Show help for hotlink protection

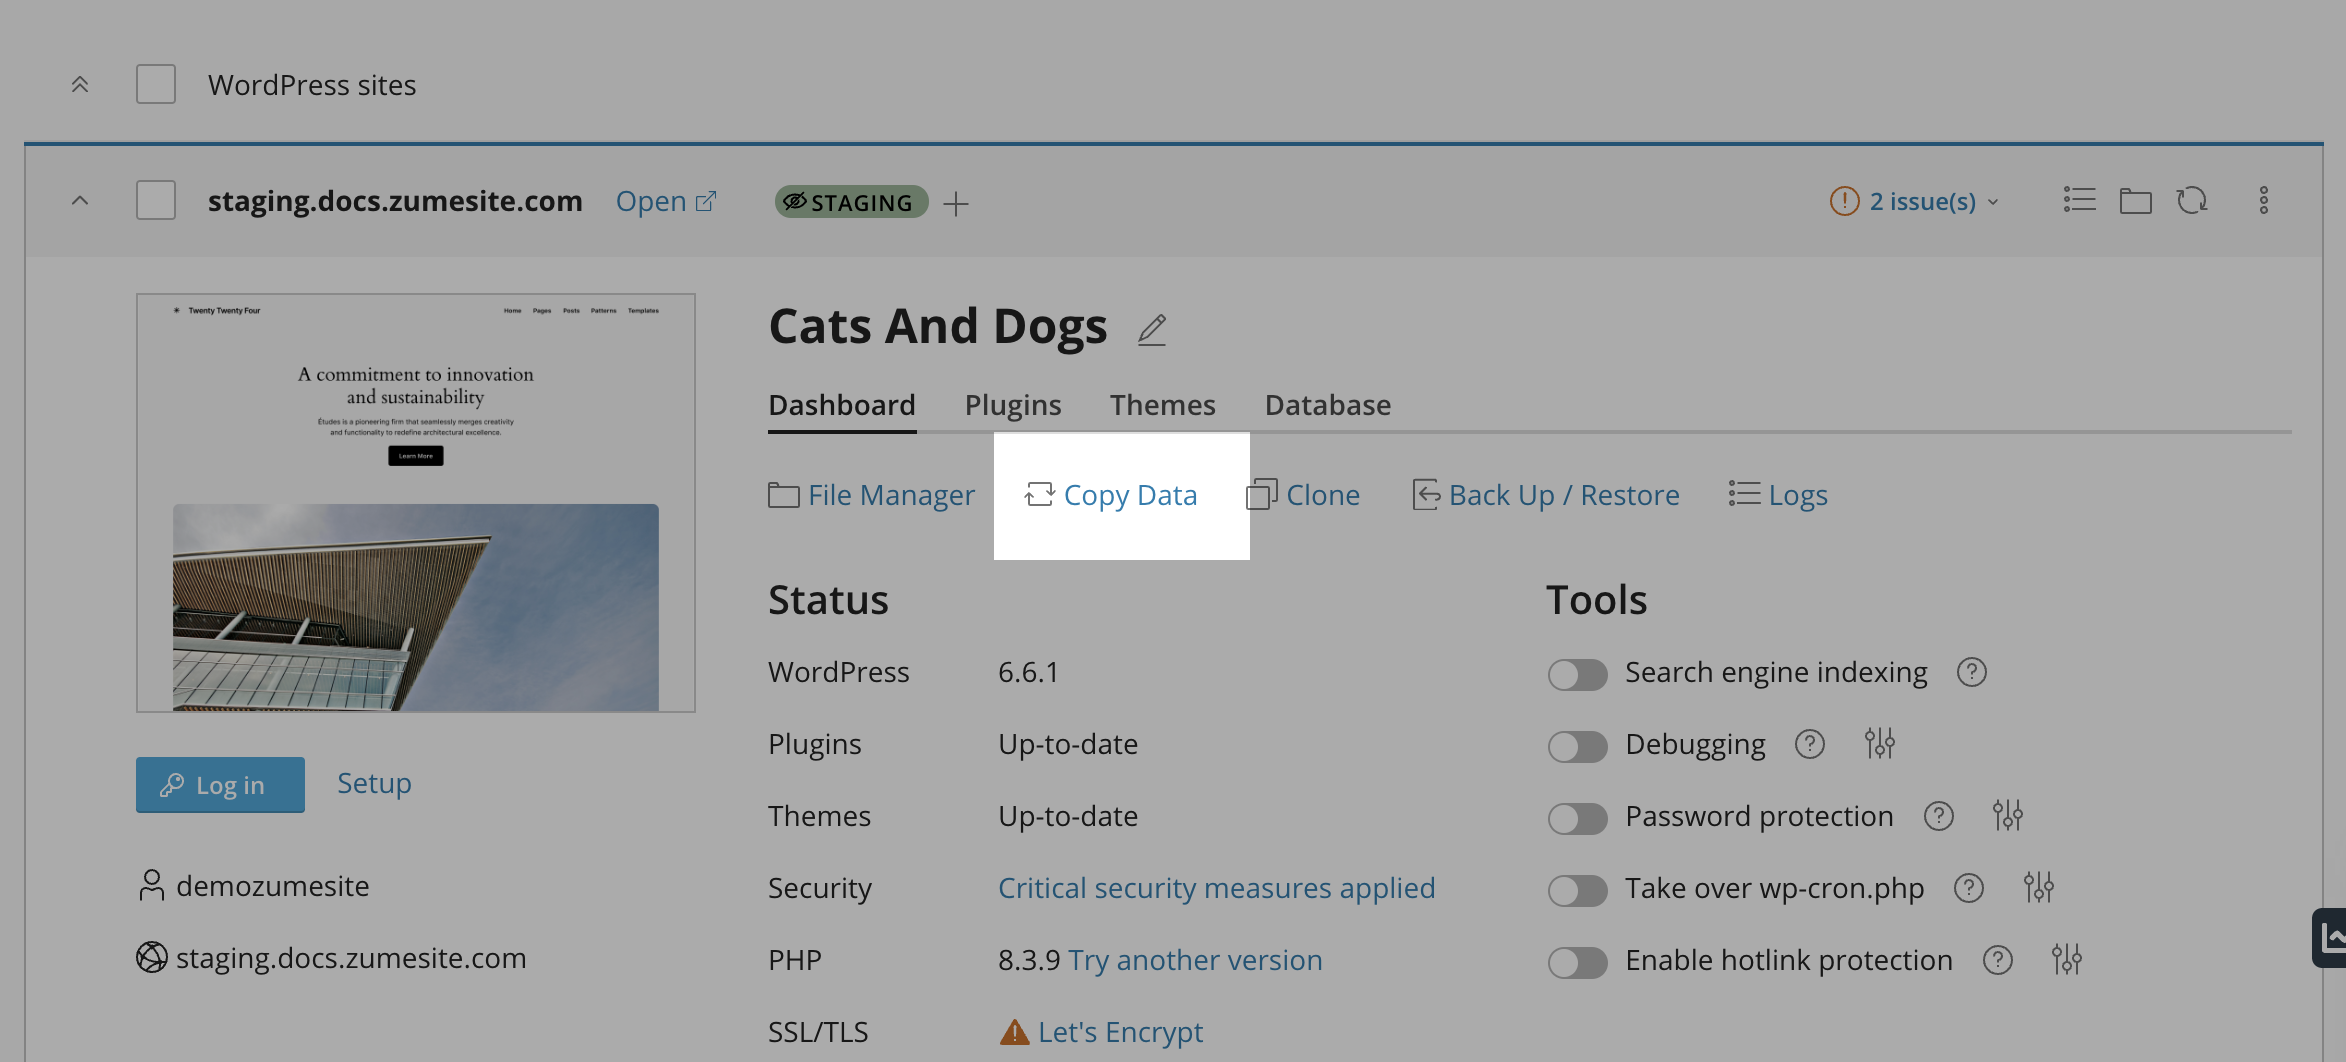point(1997,960)
